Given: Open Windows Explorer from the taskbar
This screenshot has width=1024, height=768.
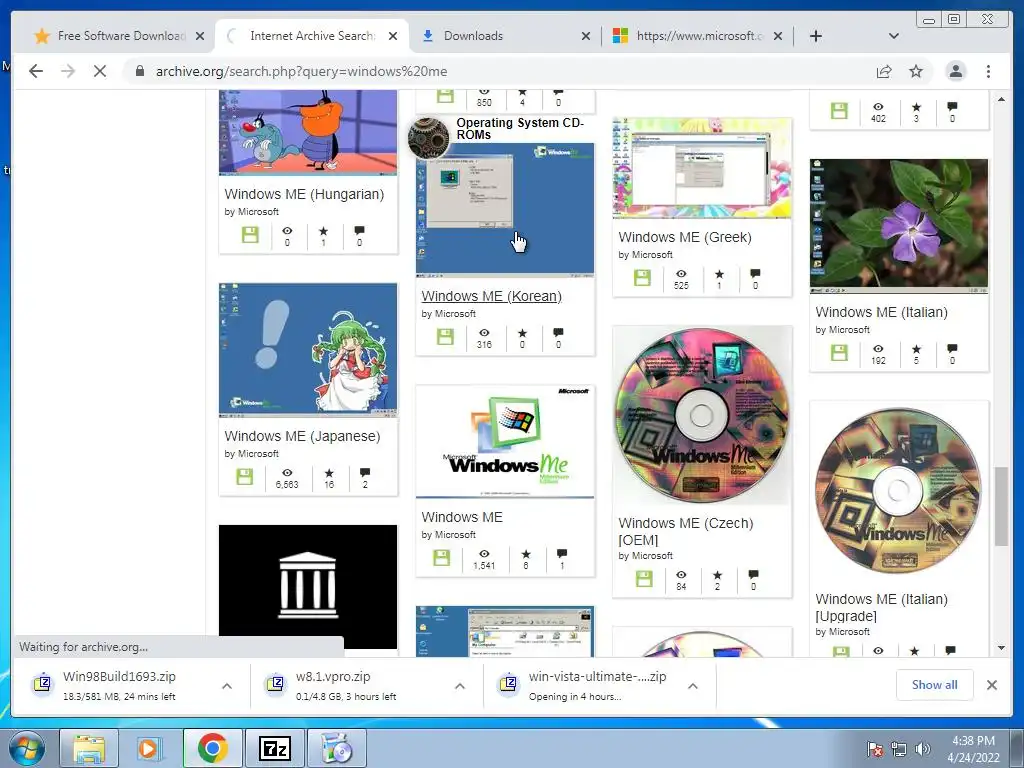Looking at the screenshot, I should [x=89, y=748].
